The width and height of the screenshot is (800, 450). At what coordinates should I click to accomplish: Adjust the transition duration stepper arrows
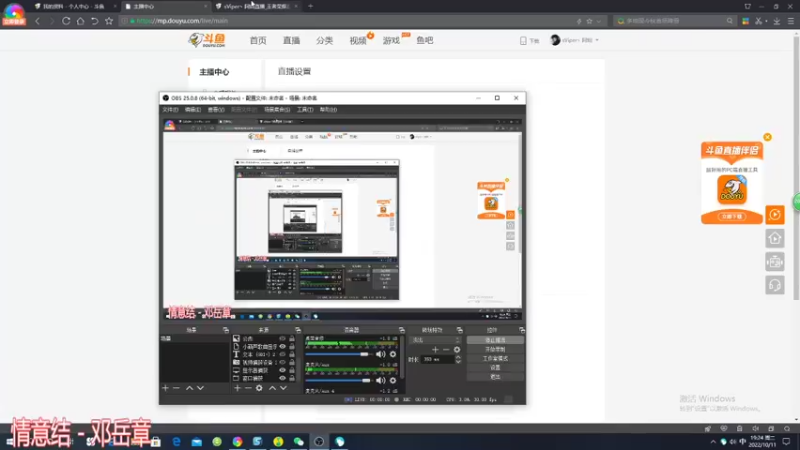(x=458, y=359)
